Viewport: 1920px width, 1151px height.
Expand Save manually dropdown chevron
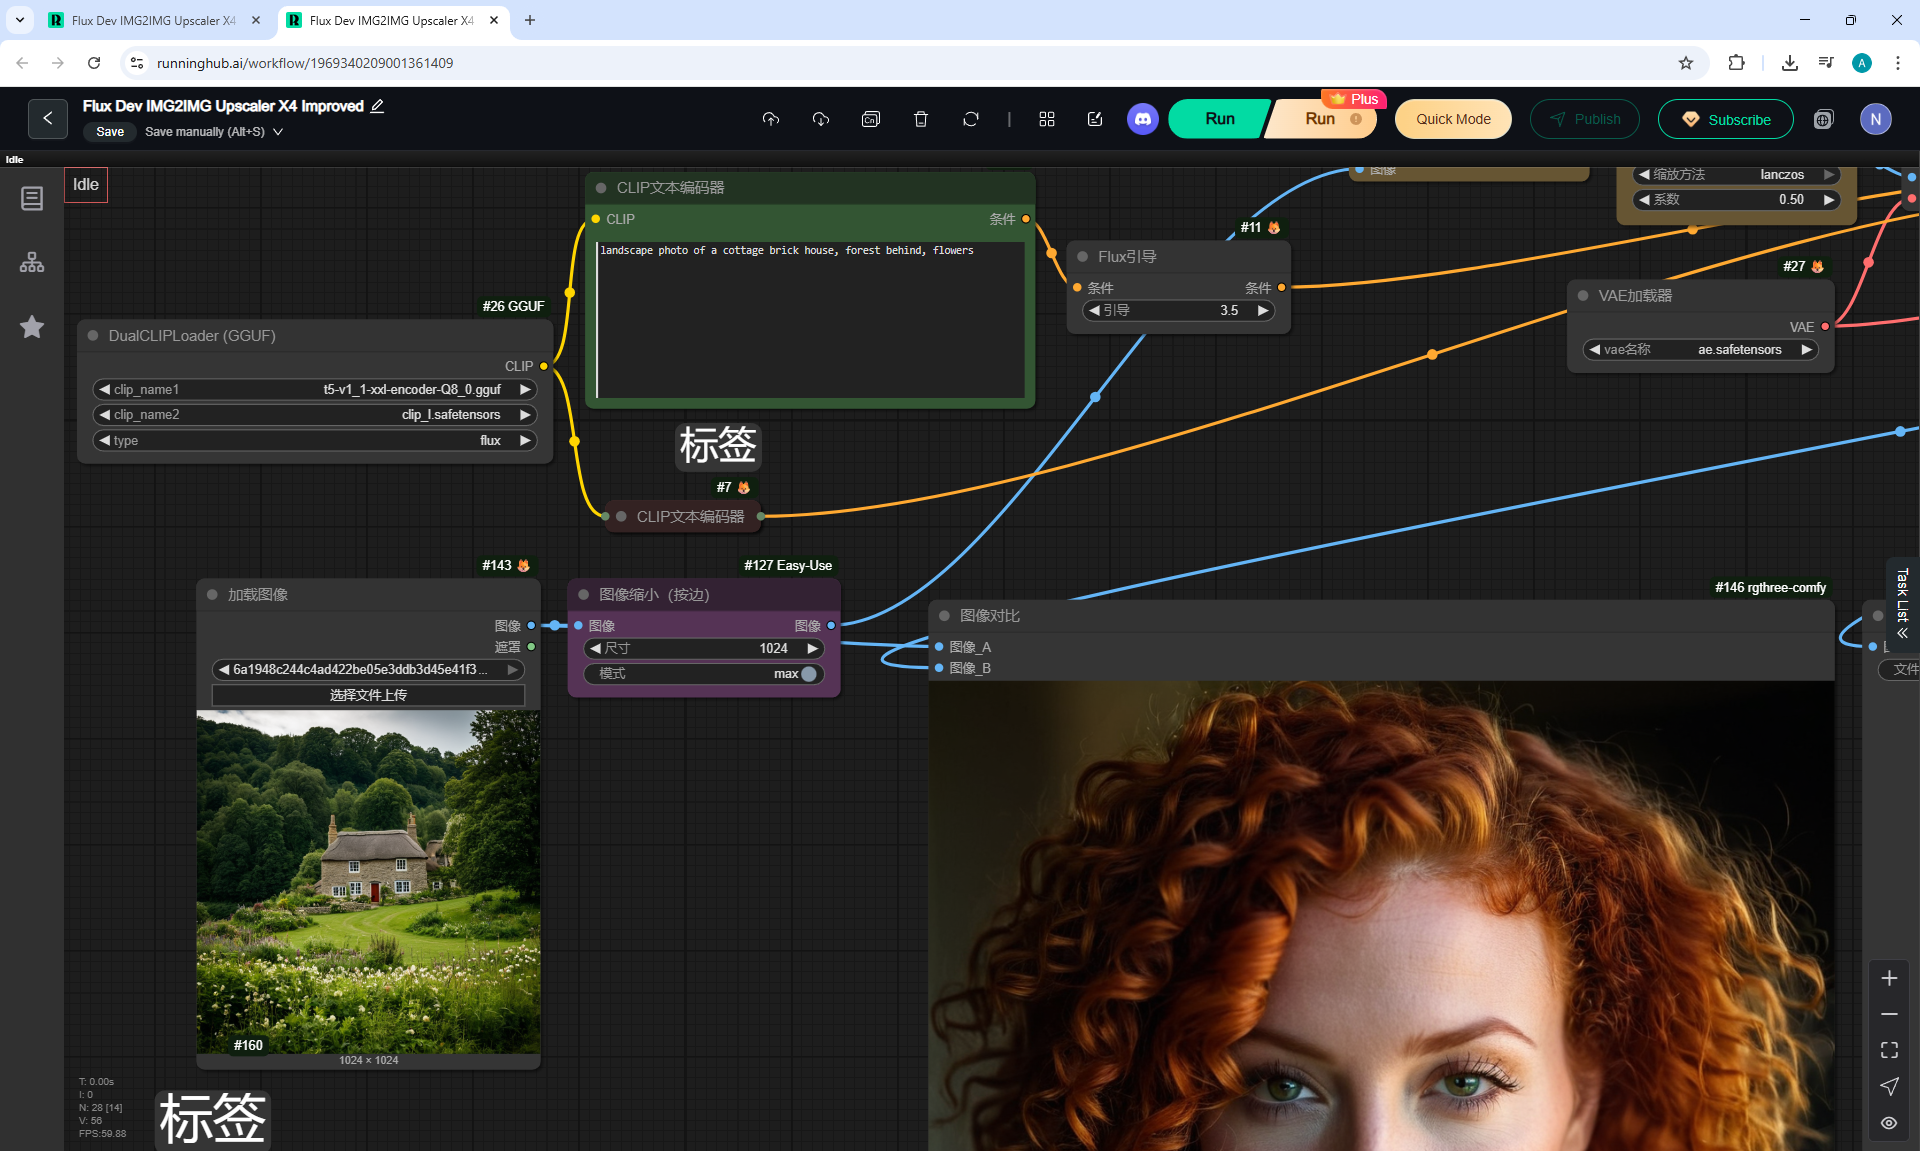point(278,132)
